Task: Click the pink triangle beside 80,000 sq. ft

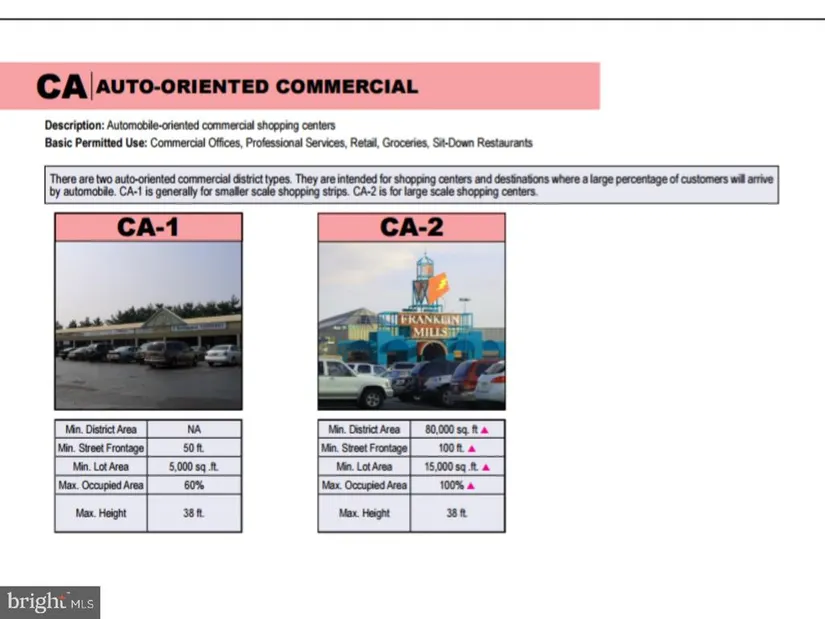Action: coord(485,429)
